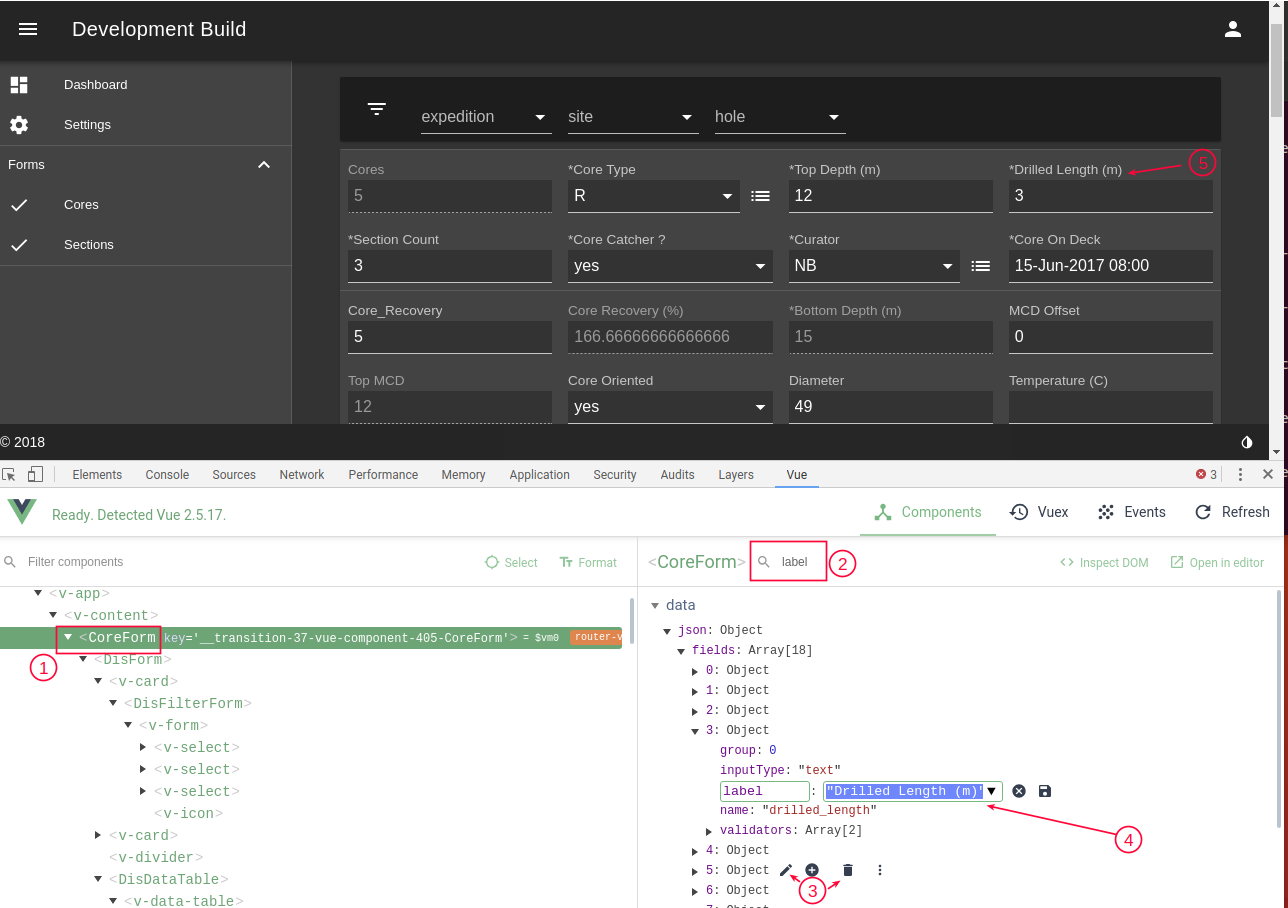Click the Top Depth input field
The height and width of the screenshot is (908, 1288).
pyautogui.click(x=891, y=196)
